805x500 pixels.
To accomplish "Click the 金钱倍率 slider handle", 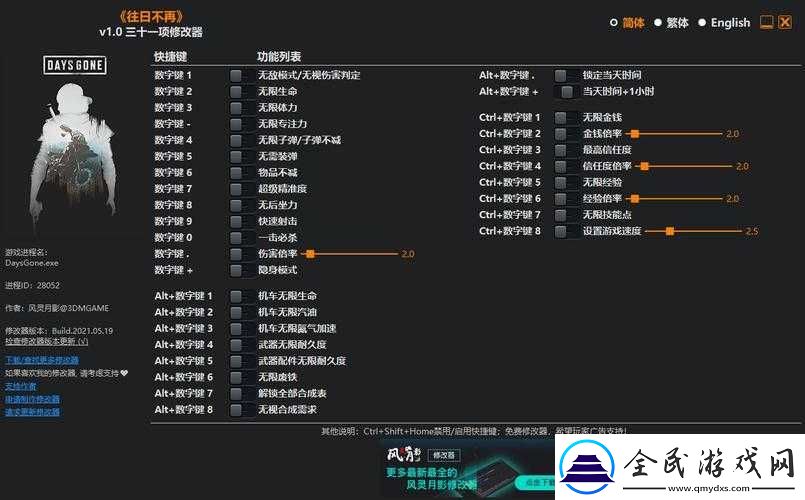I will 635,134.
